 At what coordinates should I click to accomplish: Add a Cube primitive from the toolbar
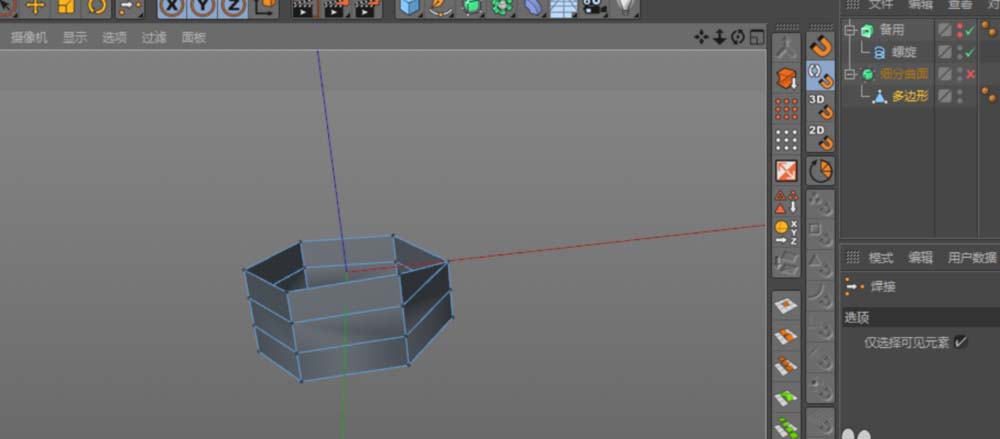(x=409, y=7)
